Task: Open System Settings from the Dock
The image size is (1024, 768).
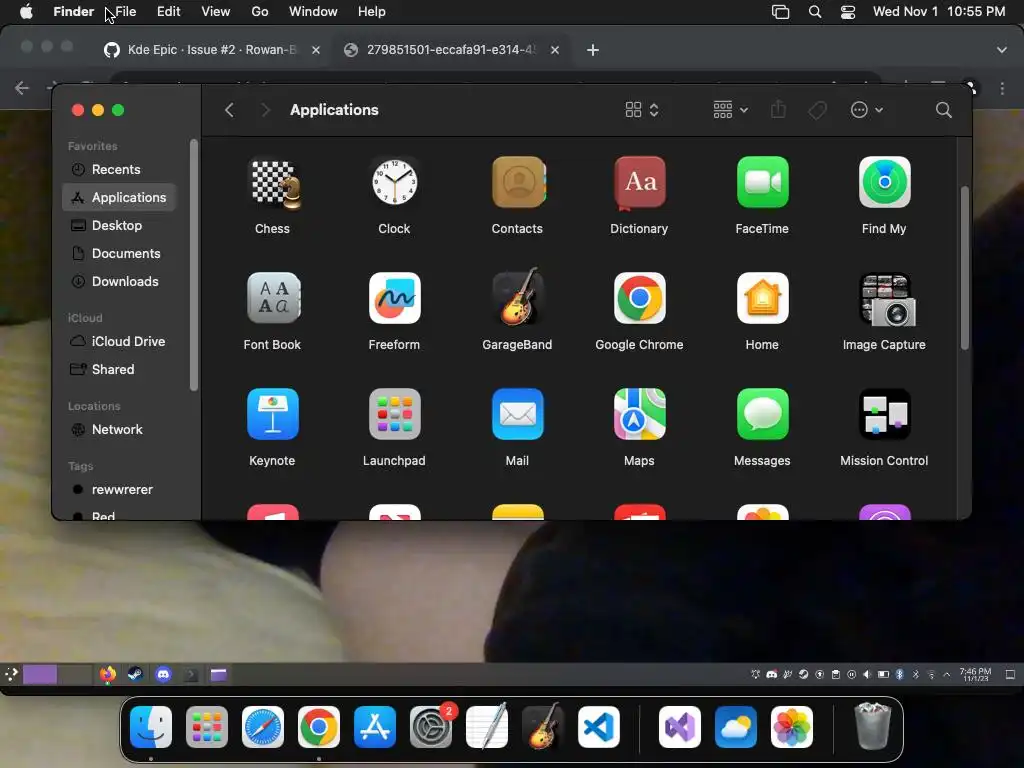Action: pos(431,727)
